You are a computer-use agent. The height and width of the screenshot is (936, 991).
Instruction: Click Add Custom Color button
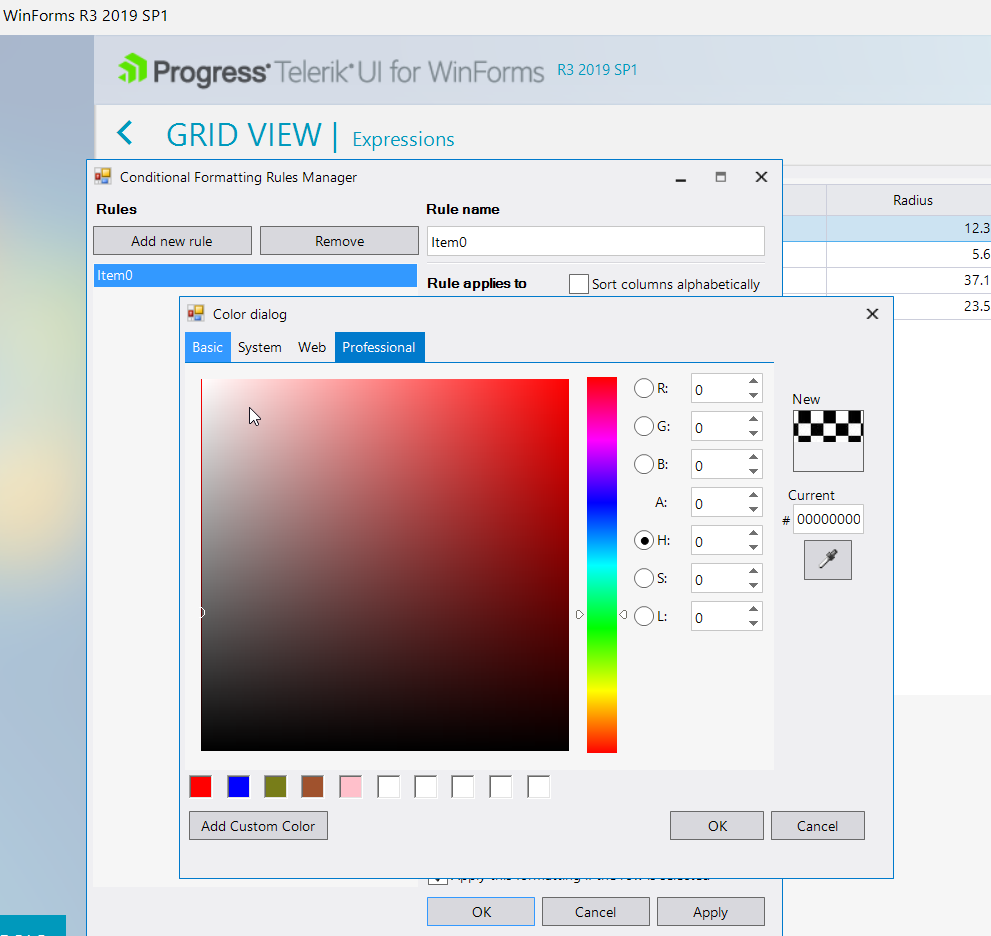[258, 826]
